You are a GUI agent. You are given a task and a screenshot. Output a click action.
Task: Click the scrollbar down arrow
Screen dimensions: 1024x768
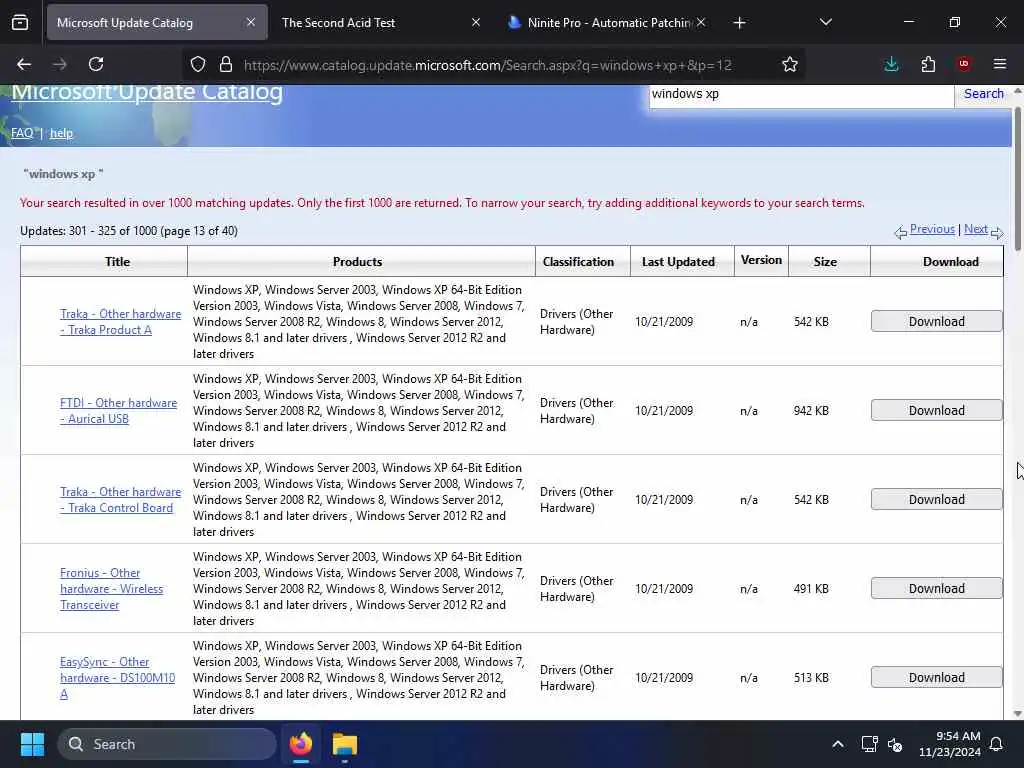coord(1017,714)
